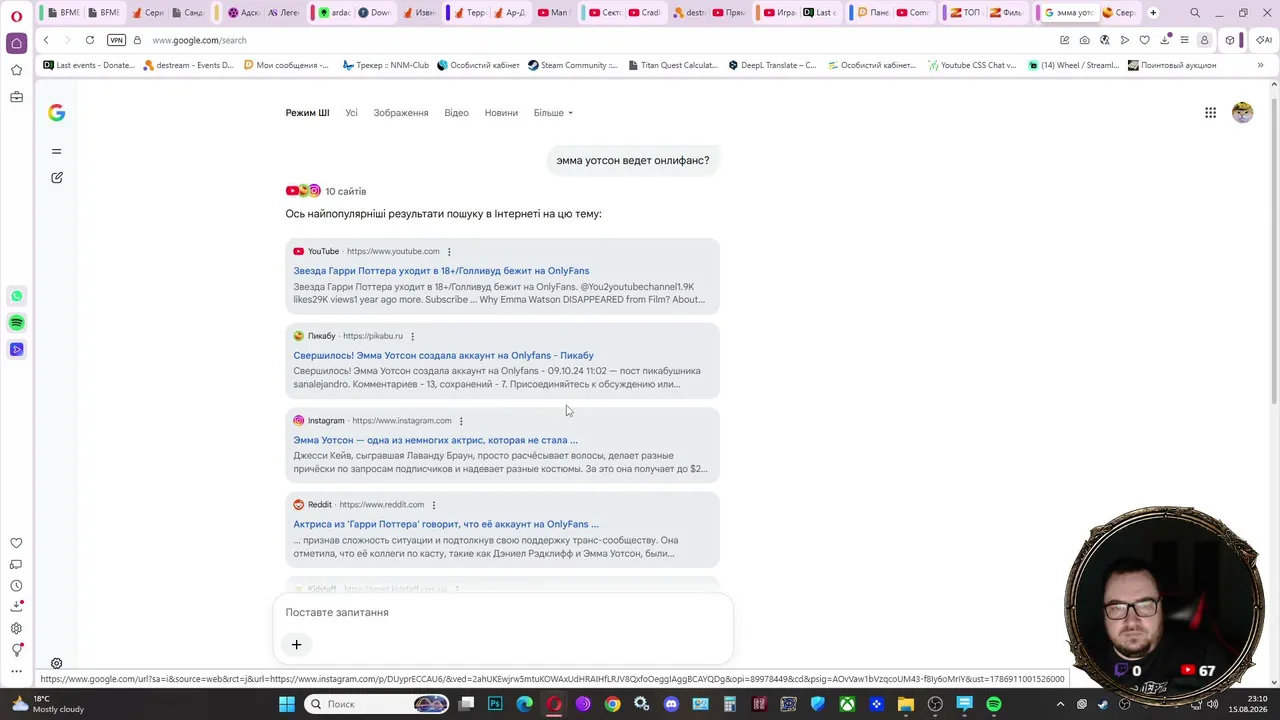This screenshot has height=720, width=1280.
Task: Switch to the Новини tab
Action: pos(501,113)
